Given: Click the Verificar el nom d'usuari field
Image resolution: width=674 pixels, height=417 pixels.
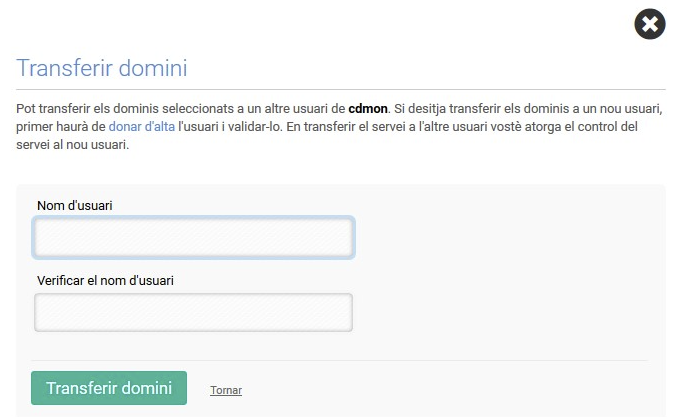Looking at the screenshot, I should point(193,313).
